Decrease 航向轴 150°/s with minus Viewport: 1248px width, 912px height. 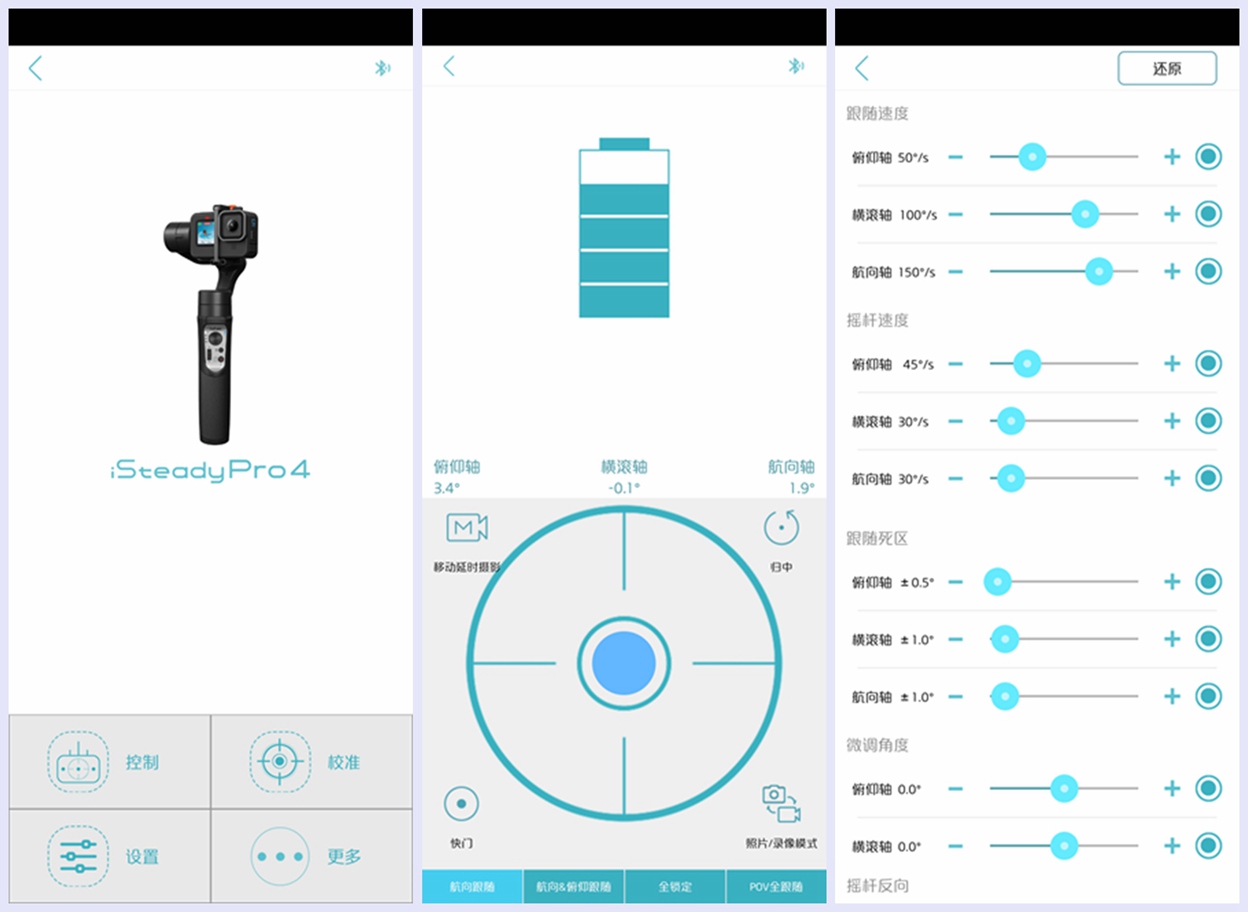click(956, 271)
